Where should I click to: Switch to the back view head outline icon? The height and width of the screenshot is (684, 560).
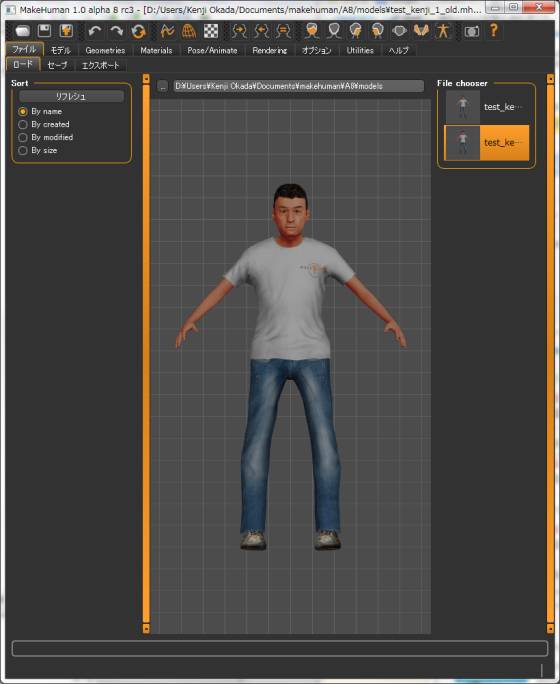334,31
